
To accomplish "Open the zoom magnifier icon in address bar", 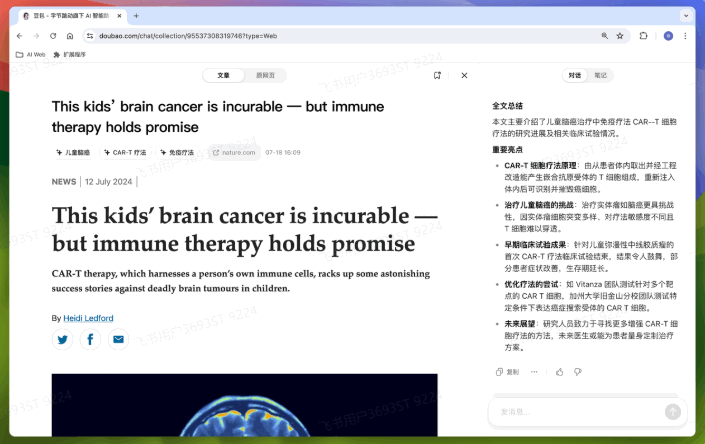I will (605, 36).
